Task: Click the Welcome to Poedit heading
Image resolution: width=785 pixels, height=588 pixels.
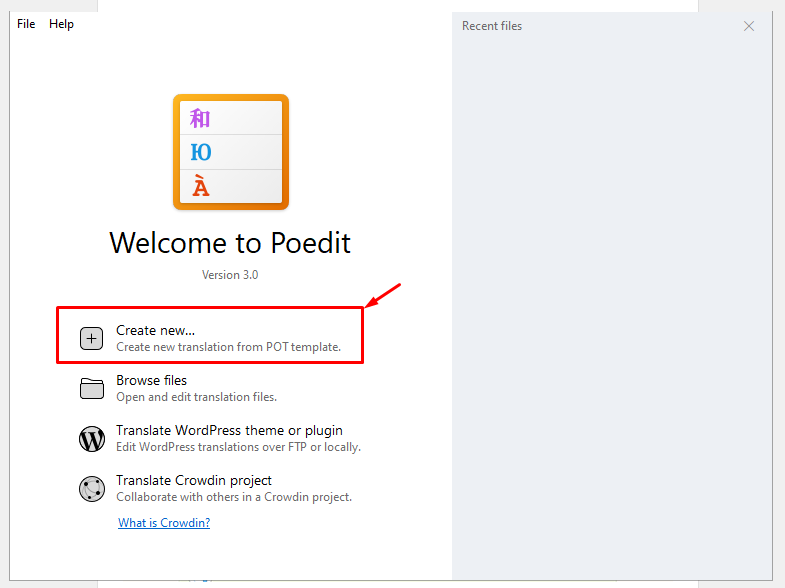Action: (230, 243)
